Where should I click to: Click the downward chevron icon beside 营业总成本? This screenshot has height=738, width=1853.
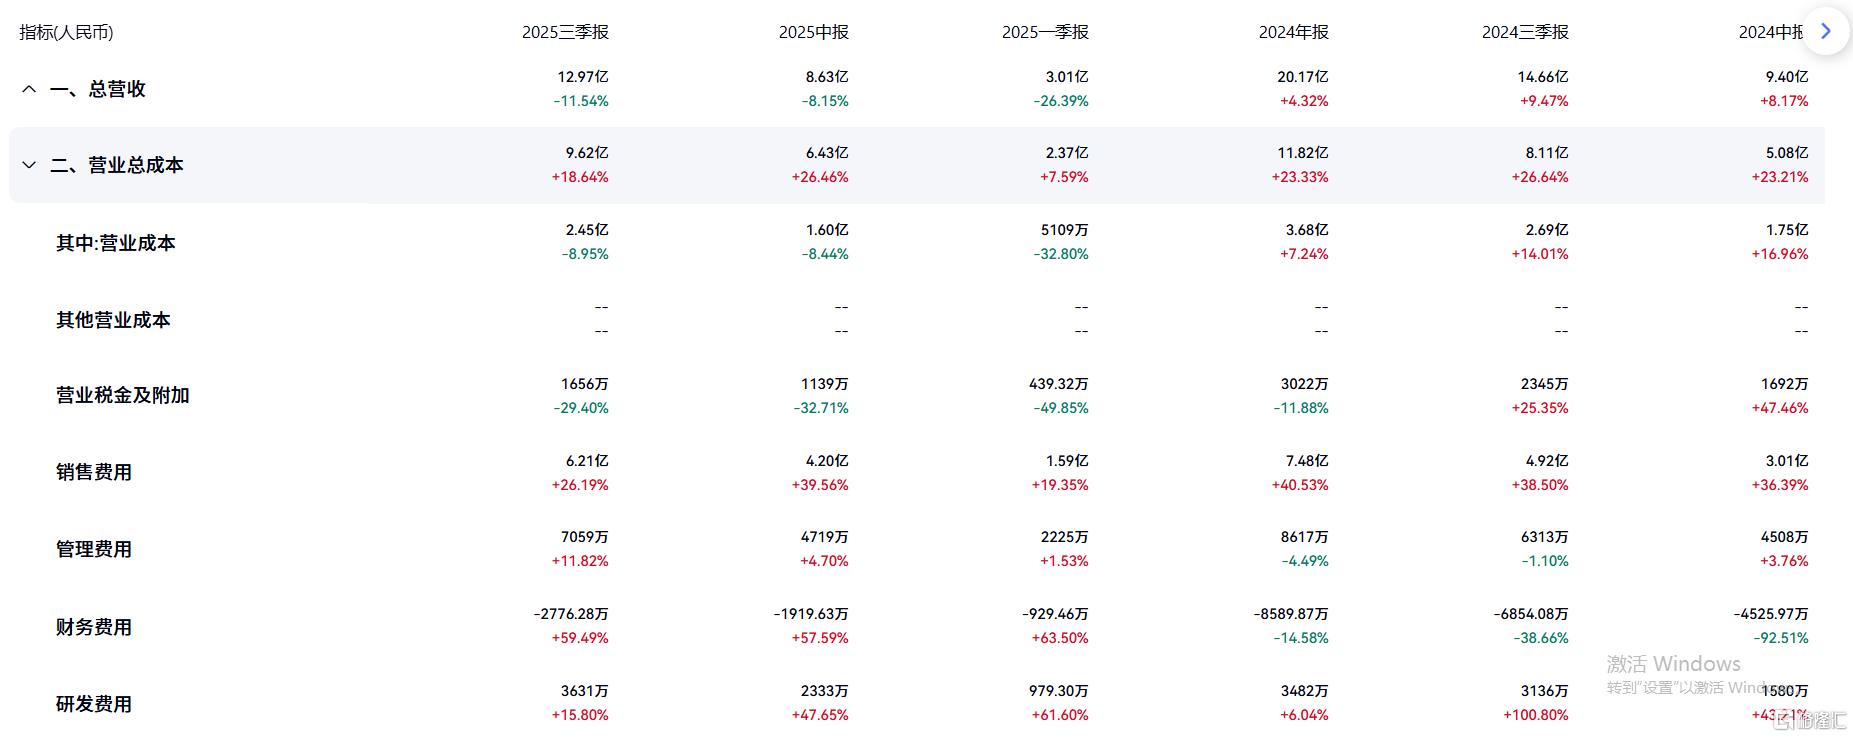click(28, 165)
